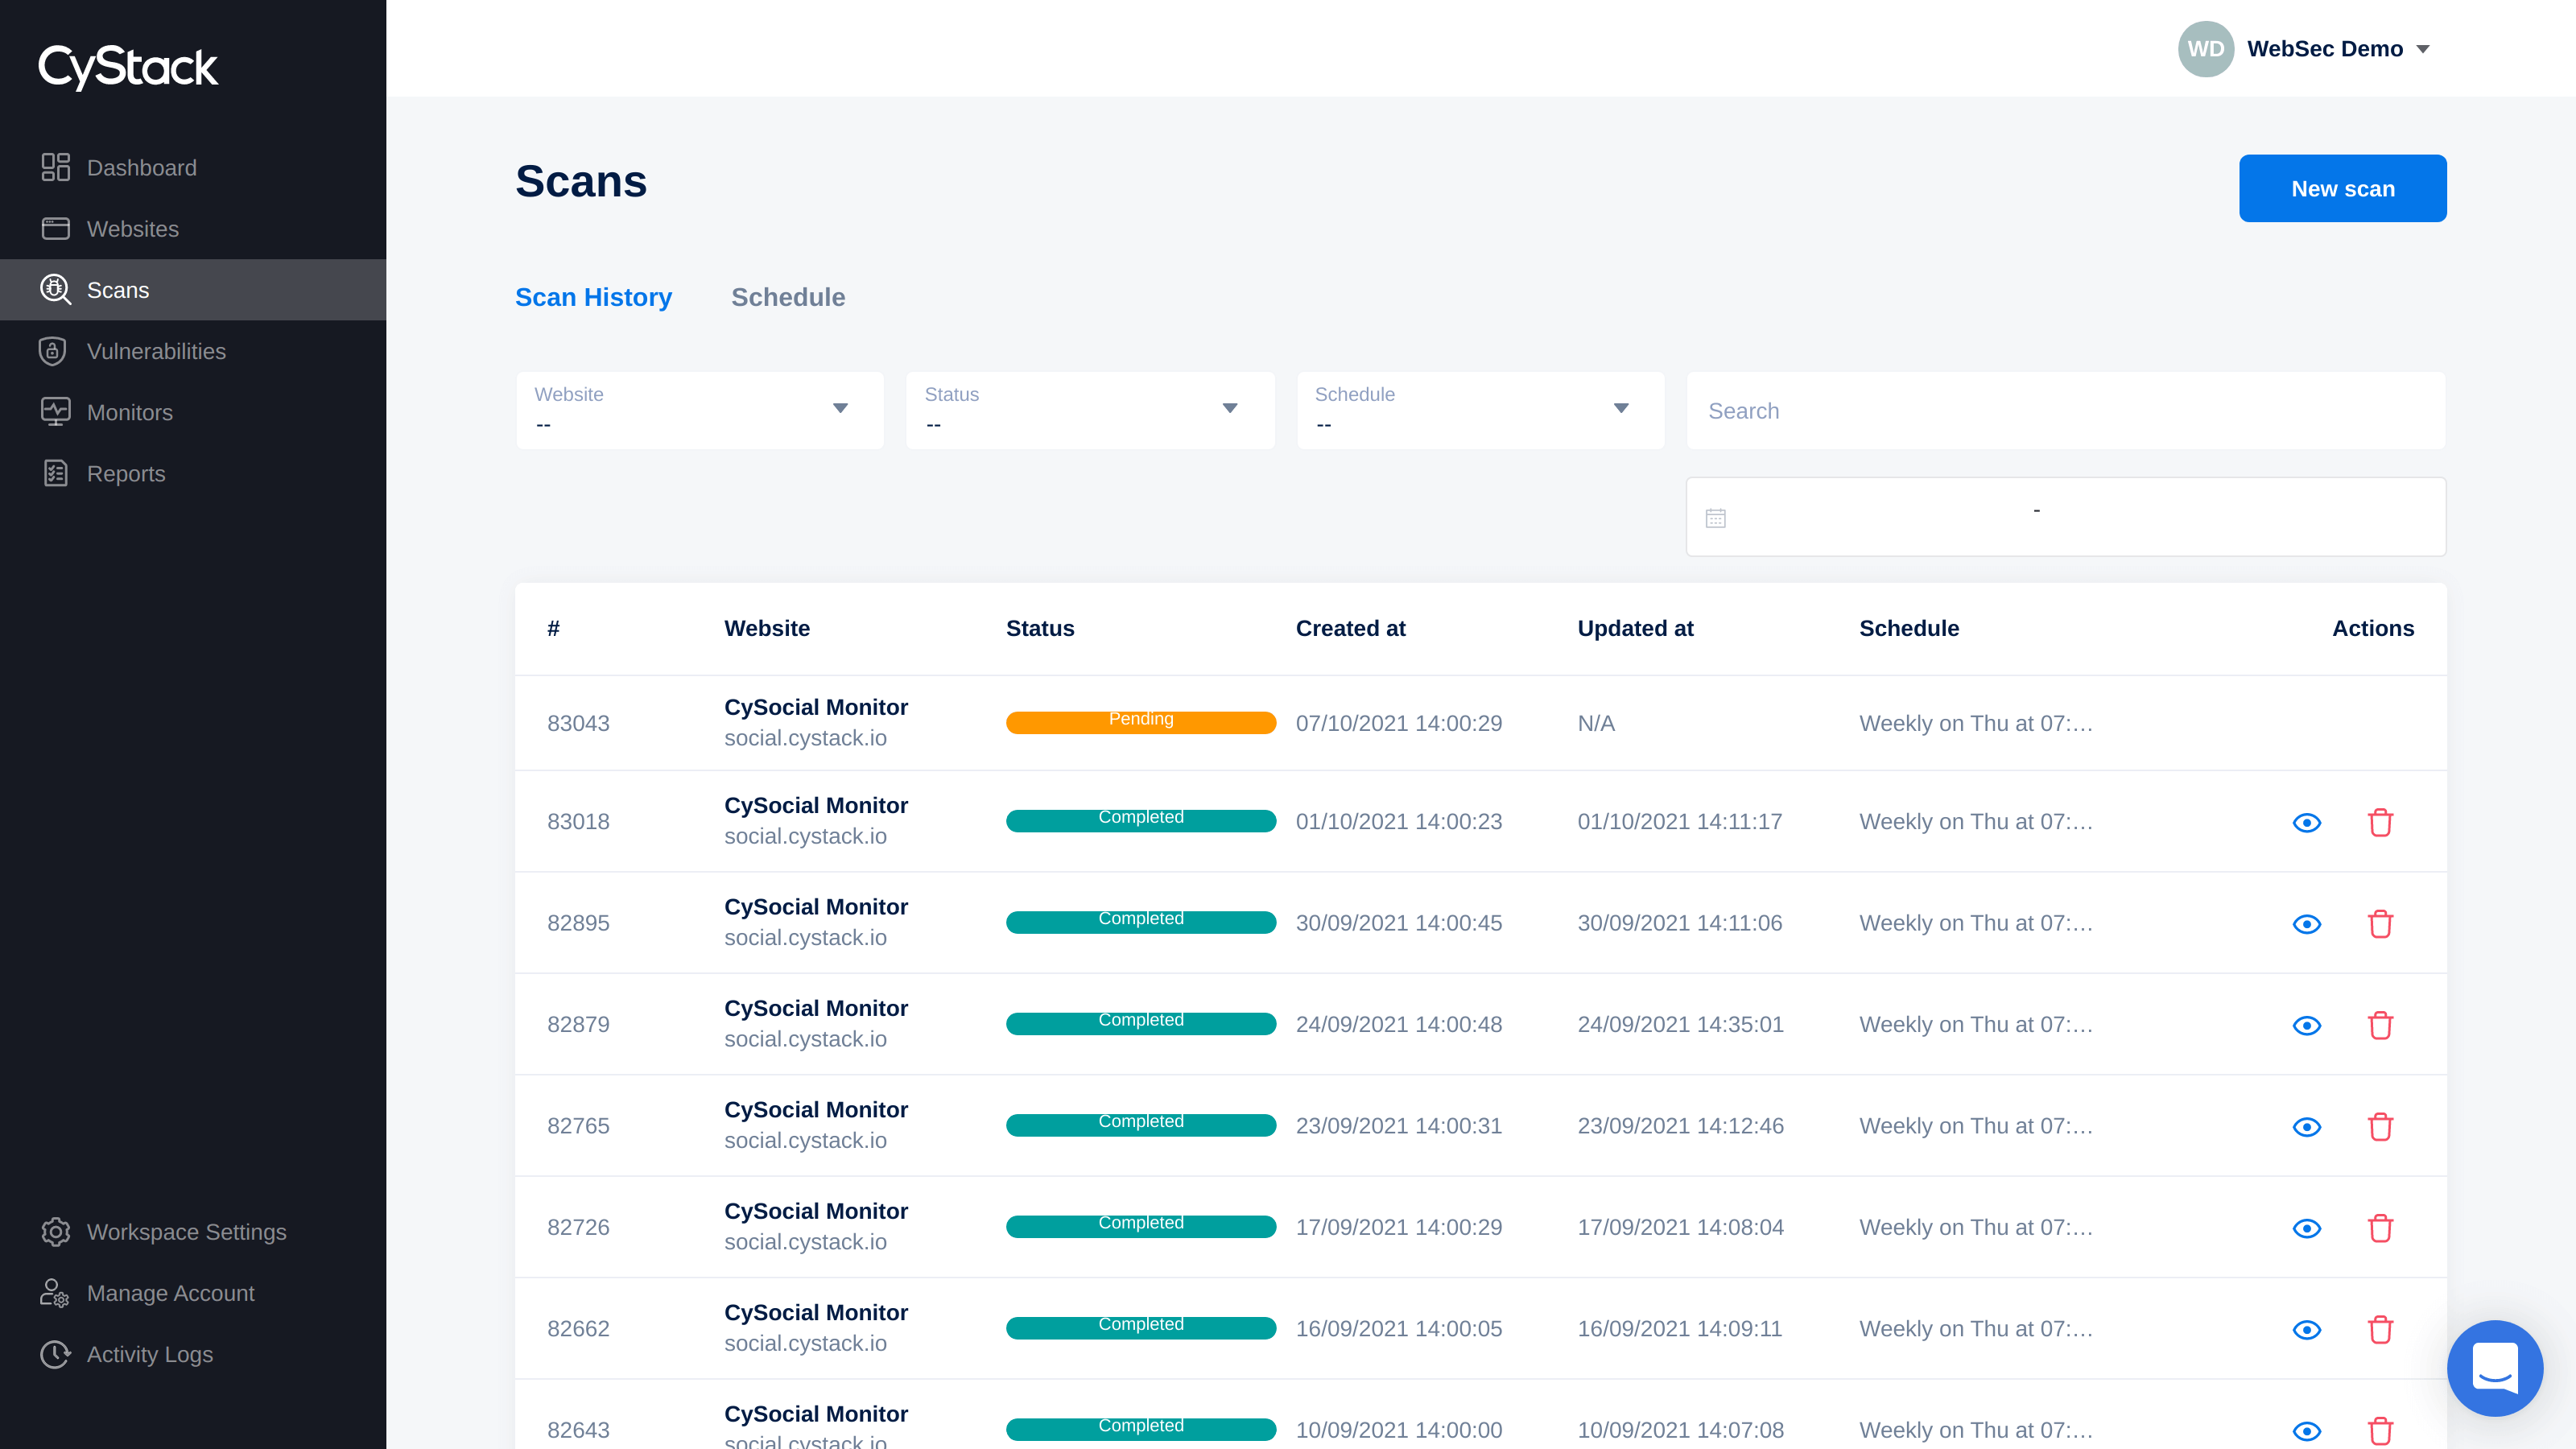Click created date 23/09/2021 14:00:31

tap(1398, 1125)
